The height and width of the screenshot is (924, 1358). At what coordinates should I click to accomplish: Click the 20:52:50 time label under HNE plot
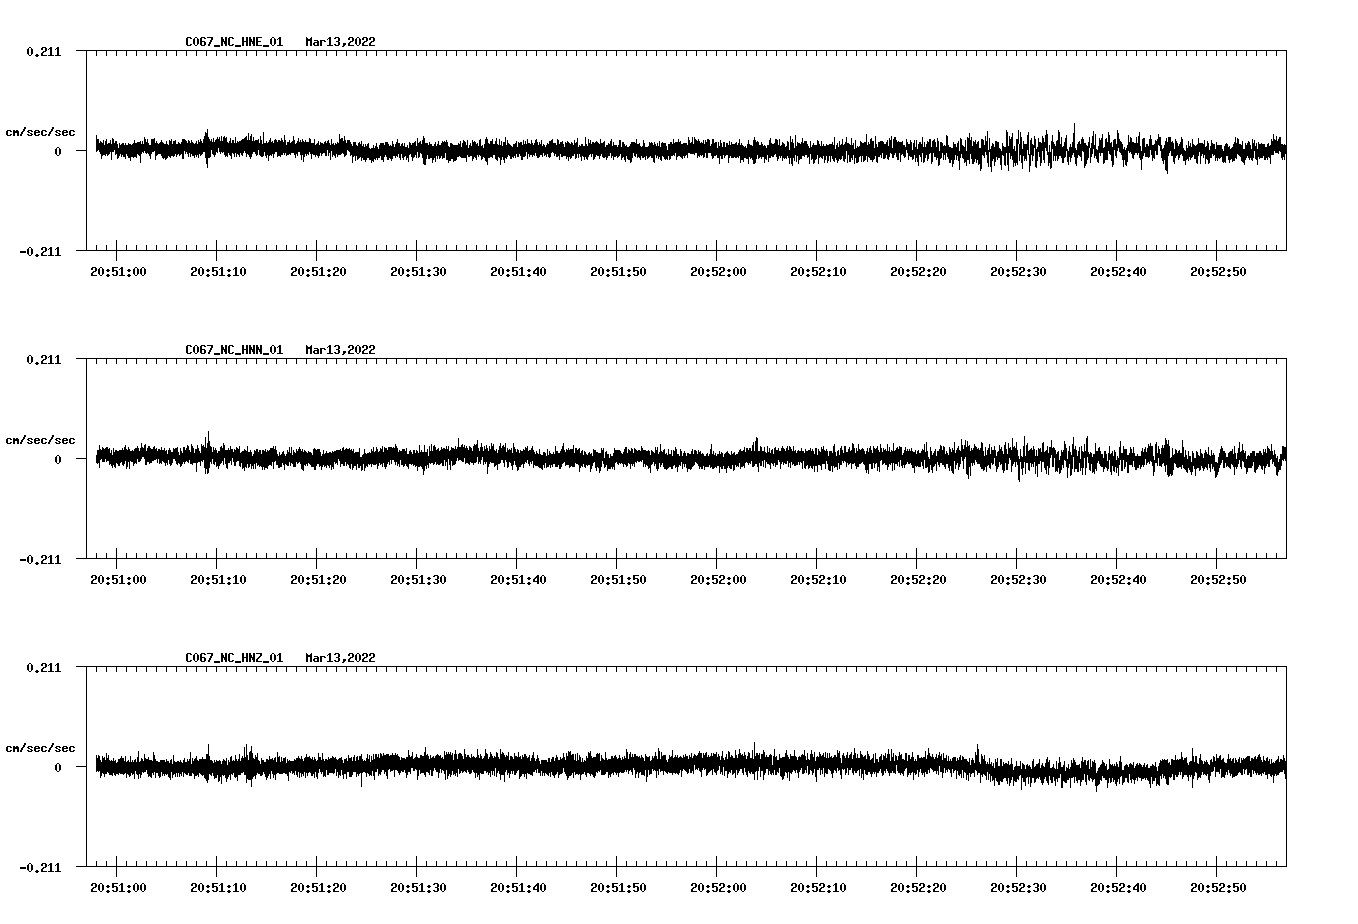tap(1218, 272)
